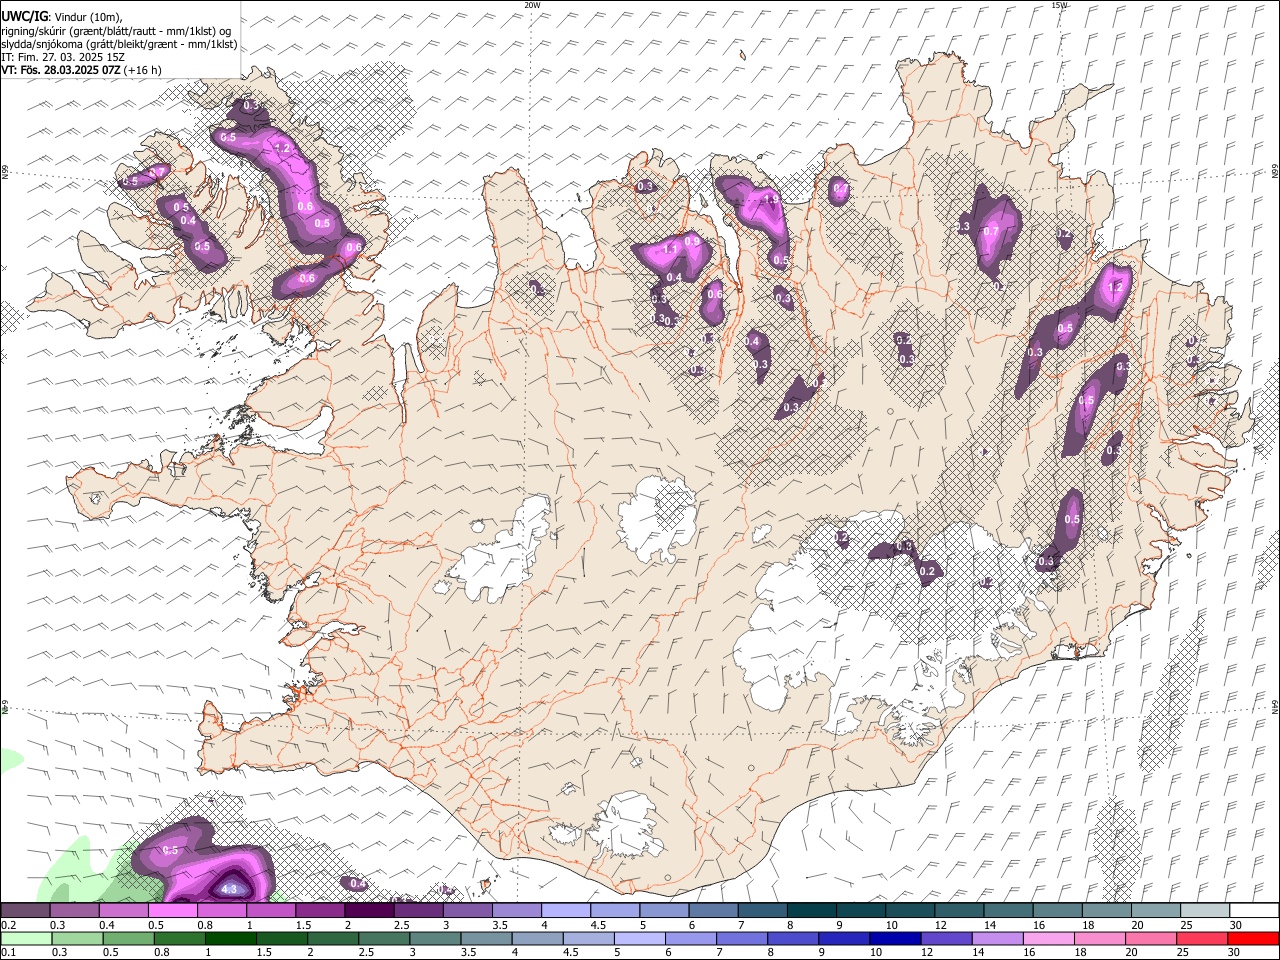Click the white Hofsjökull glacier area in central Iceland
This screenshot has height=960, width=1280.
tap(657, 518)
